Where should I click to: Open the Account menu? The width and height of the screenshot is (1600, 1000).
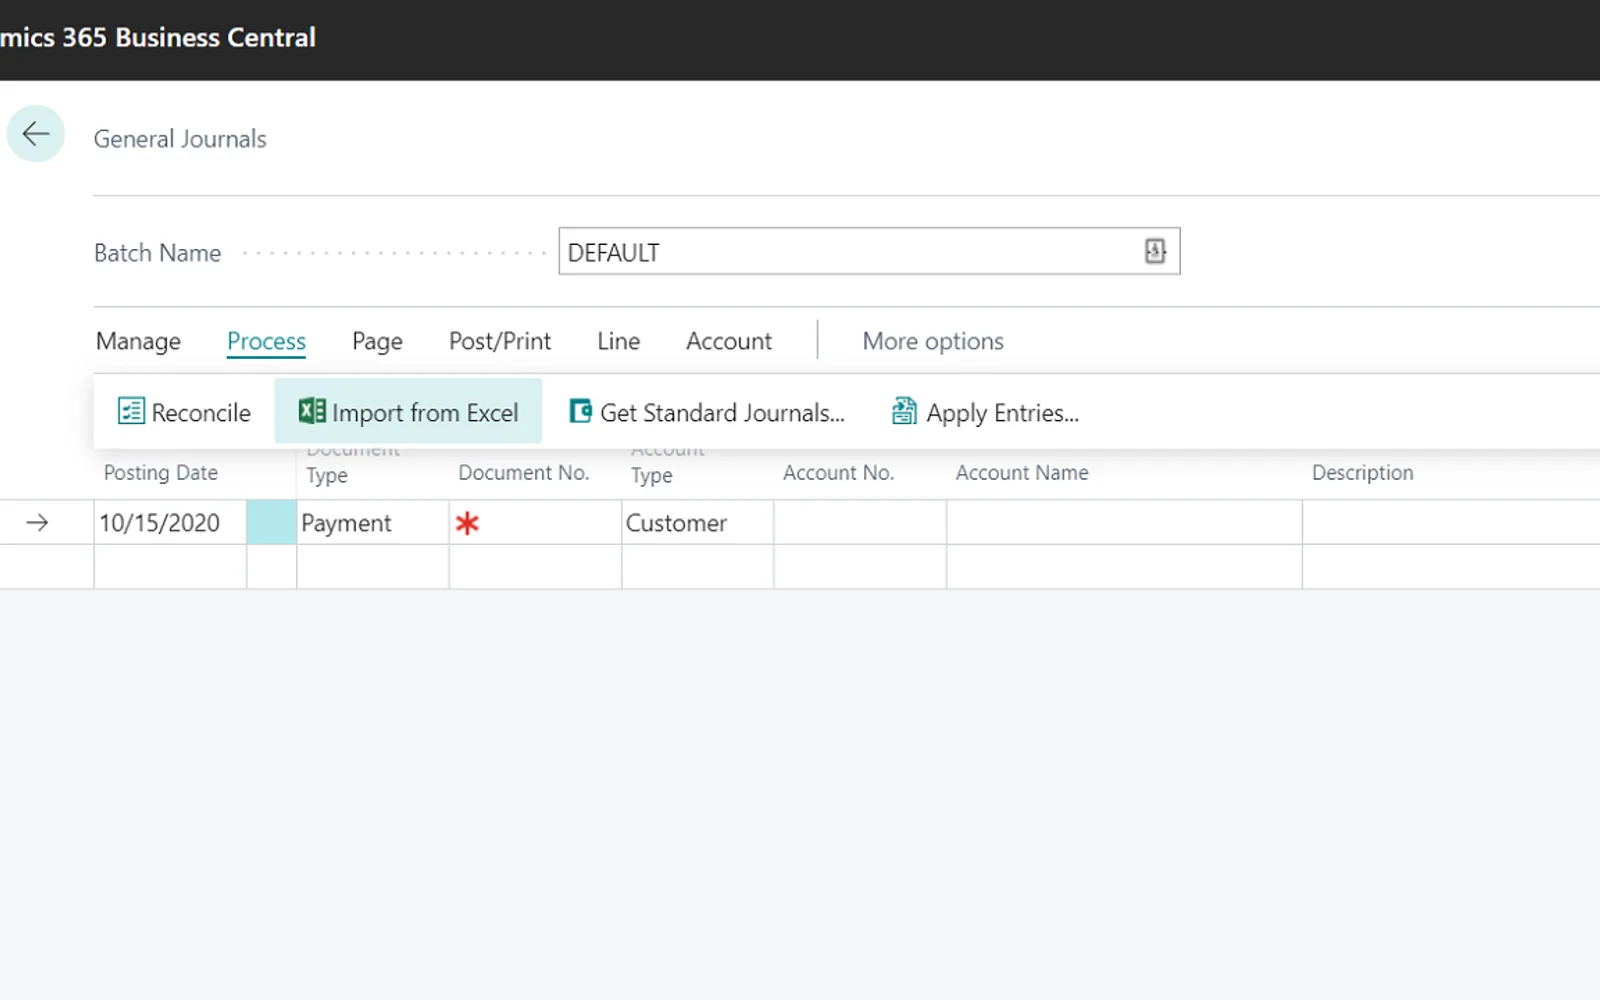729,341
